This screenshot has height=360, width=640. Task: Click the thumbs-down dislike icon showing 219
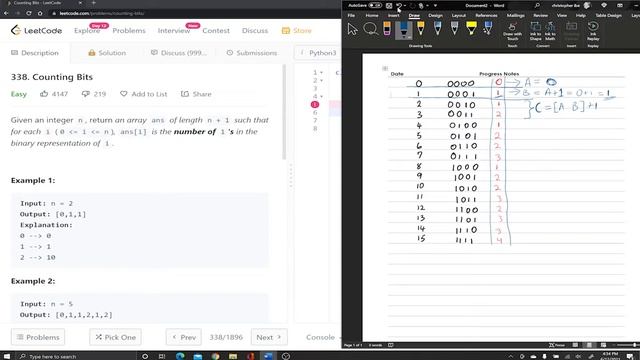(85, 94)
